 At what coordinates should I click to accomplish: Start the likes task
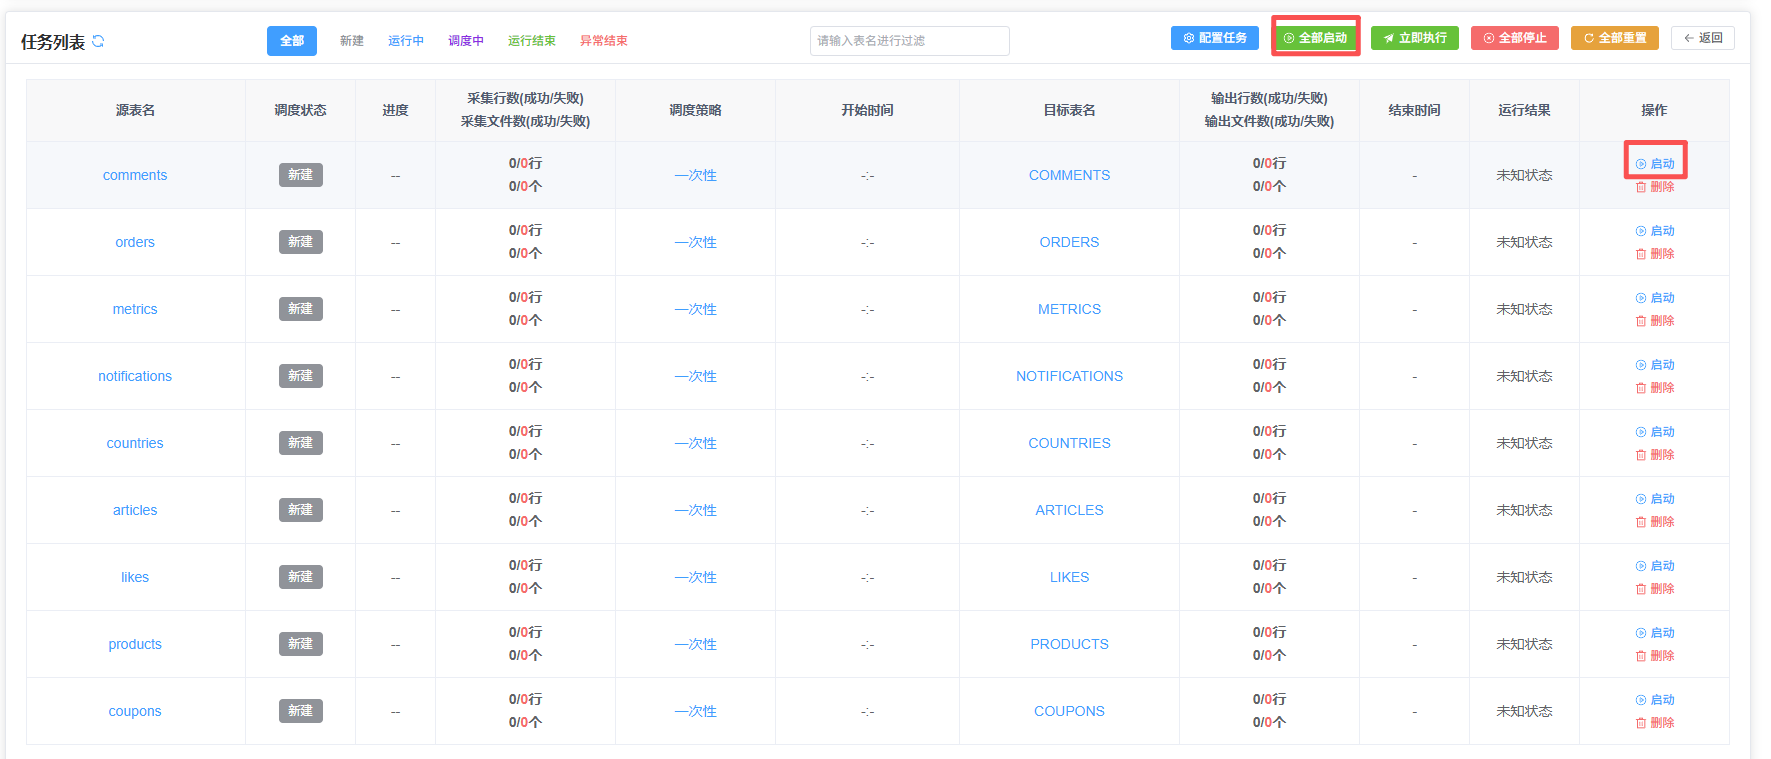(x=1655, y=566)
